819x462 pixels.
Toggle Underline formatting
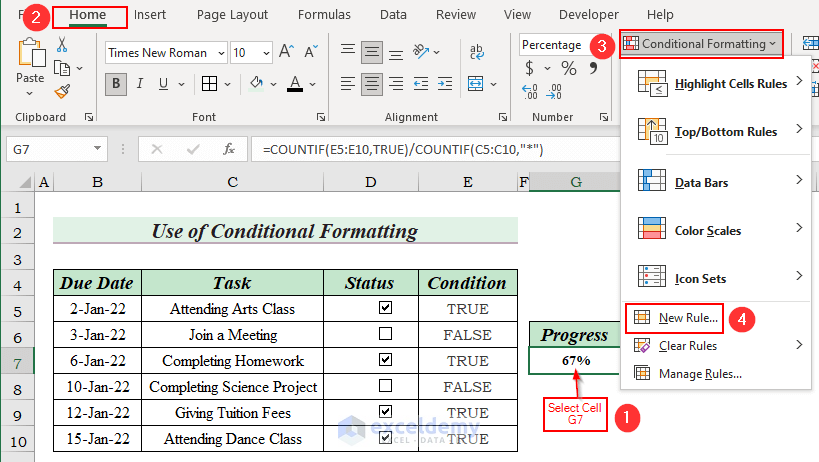click(163, 84)
